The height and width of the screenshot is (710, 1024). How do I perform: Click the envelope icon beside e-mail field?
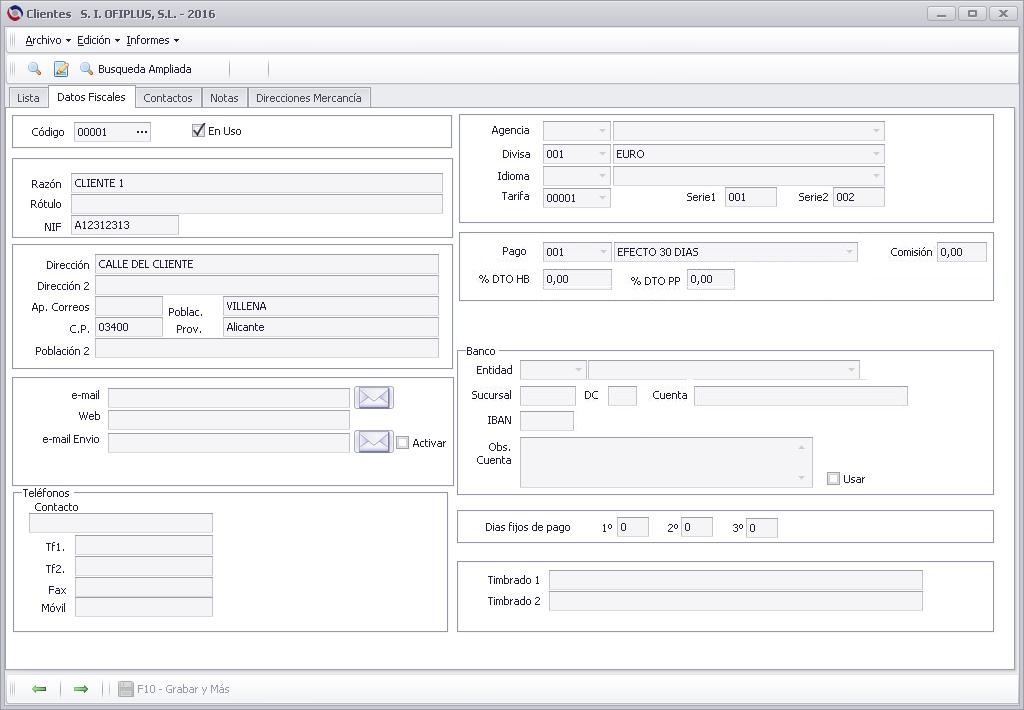(x=374, y=397)
